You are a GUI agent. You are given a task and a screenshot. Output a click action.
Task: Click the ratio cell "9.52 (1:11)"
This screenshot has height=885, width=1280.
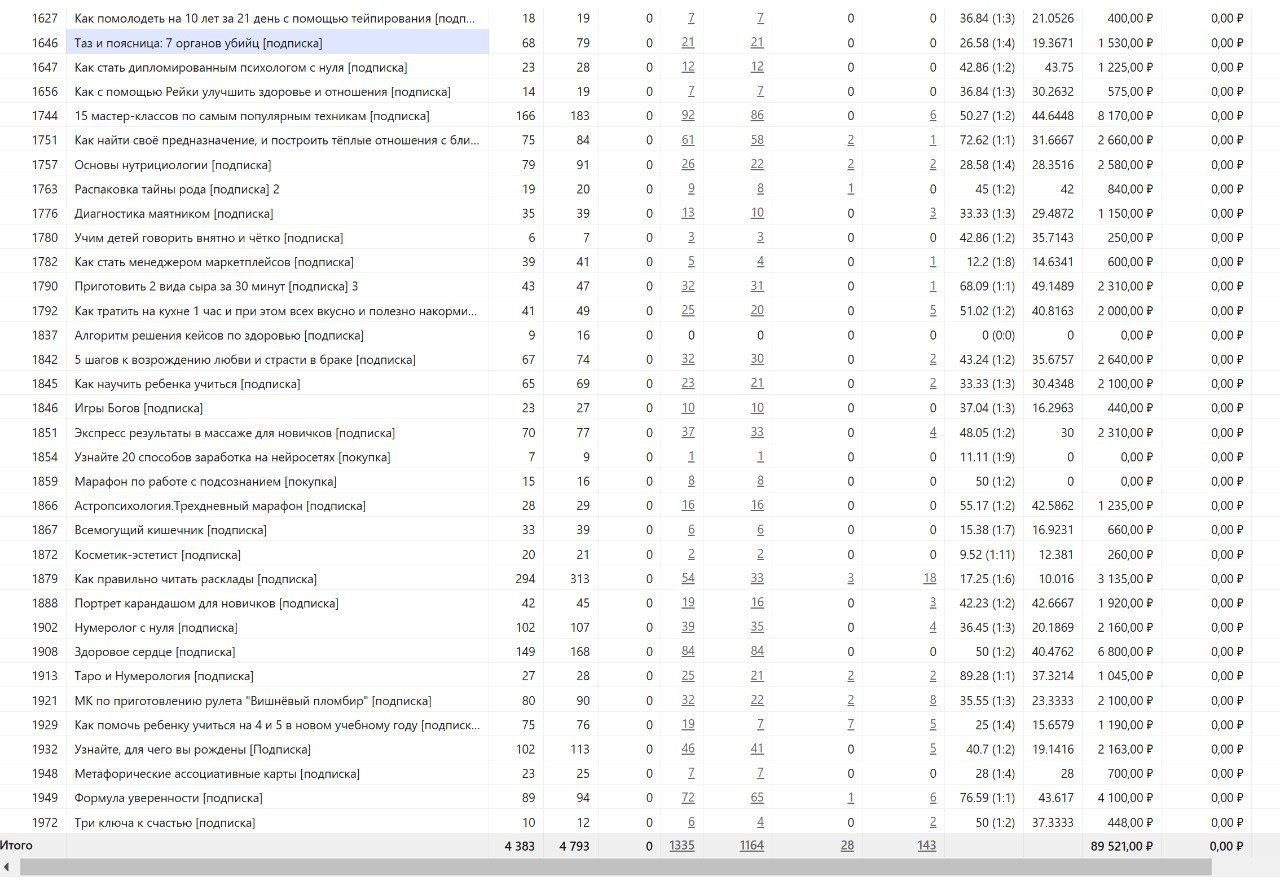coord(986,555)
